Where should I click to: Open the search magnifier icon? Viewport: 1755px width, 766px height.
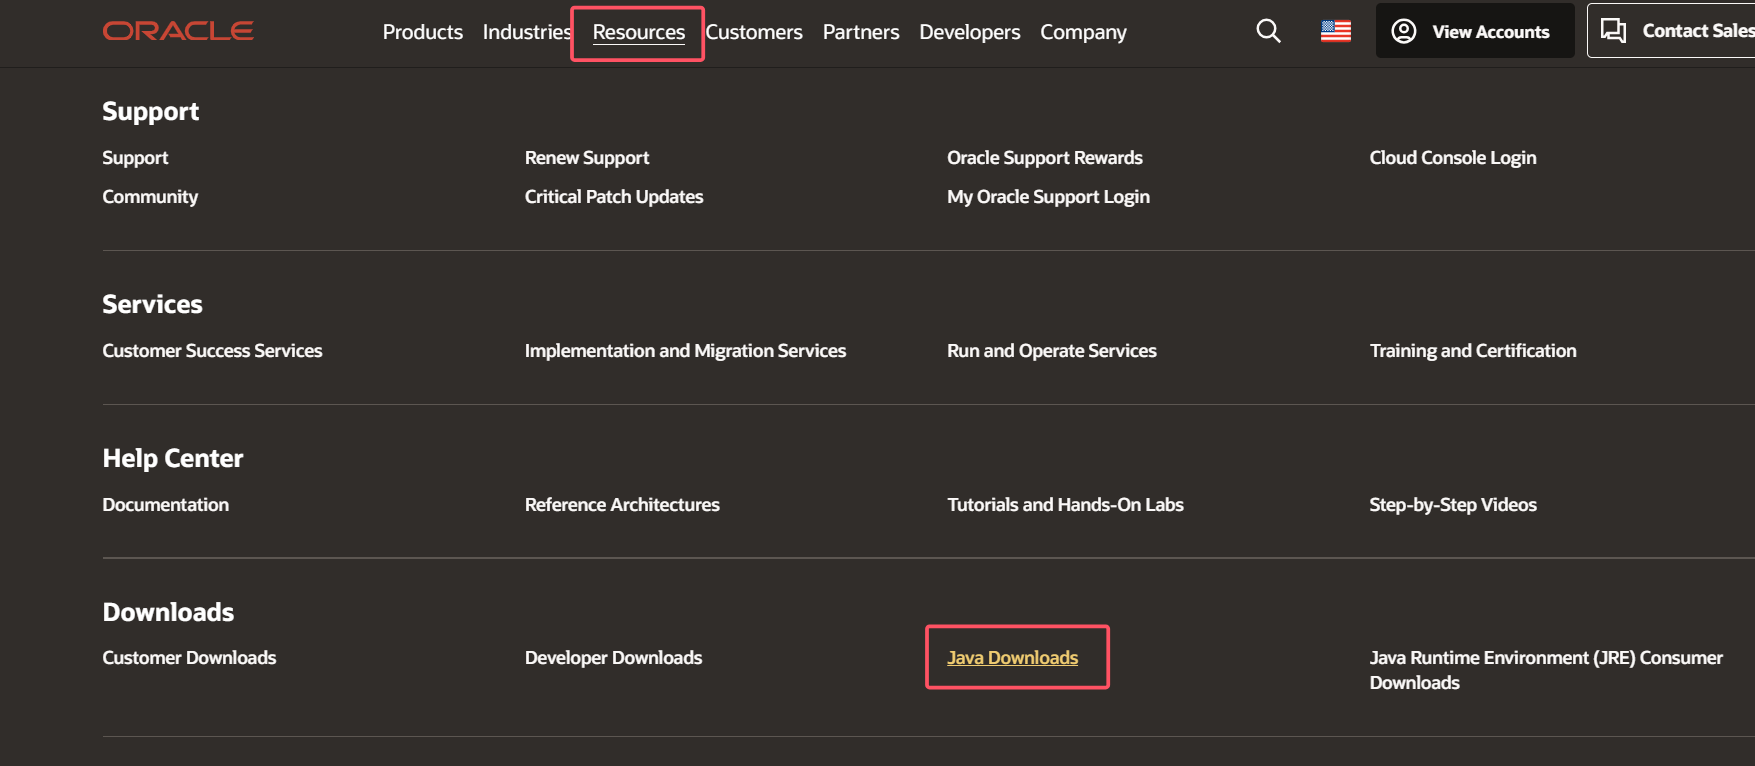point(1268,31)
